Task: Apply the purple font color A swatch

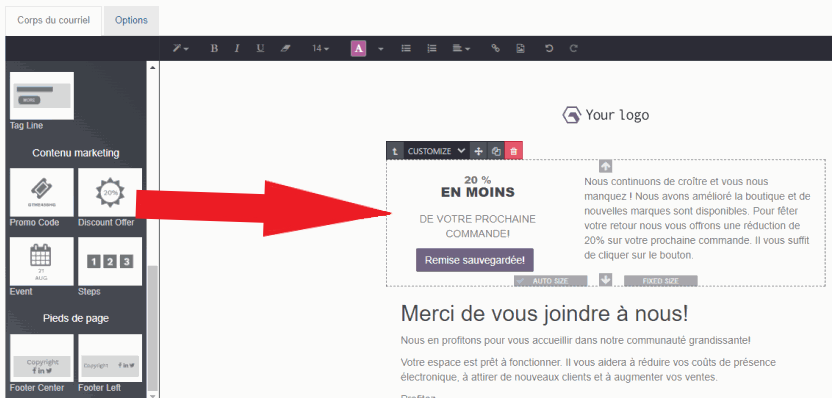Action: tap(359, 48)
